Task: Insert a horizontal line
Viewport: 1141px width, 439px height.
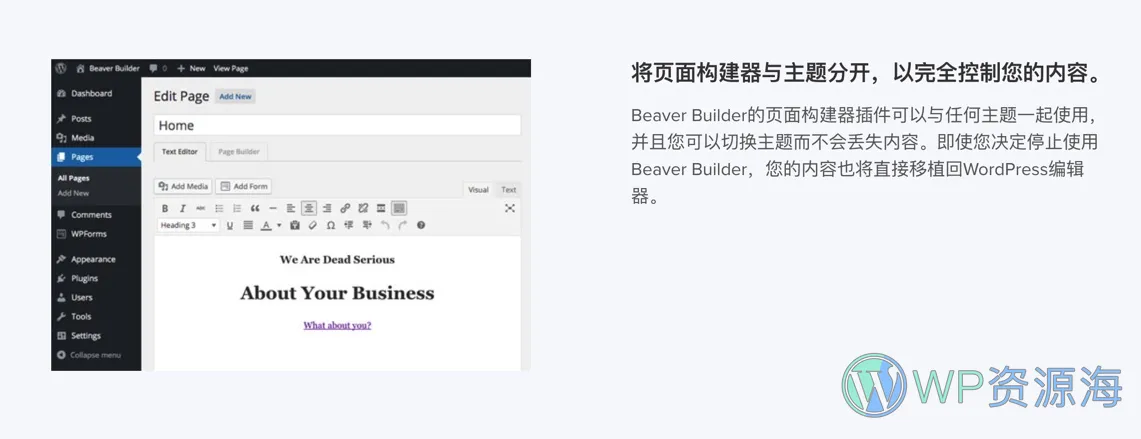Action: 273,208
